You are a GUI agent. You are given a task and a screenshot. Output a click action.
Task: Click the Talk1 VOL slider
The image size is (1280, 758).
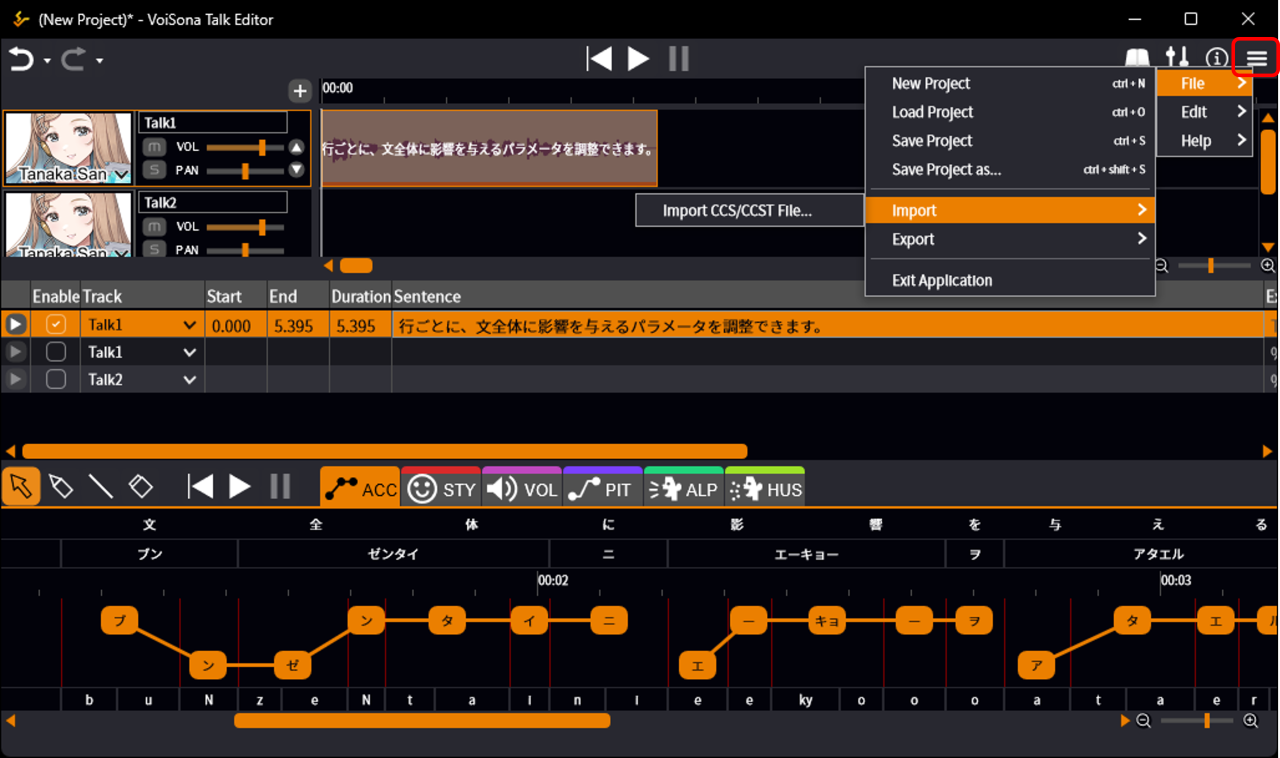[x=244, y=147]
